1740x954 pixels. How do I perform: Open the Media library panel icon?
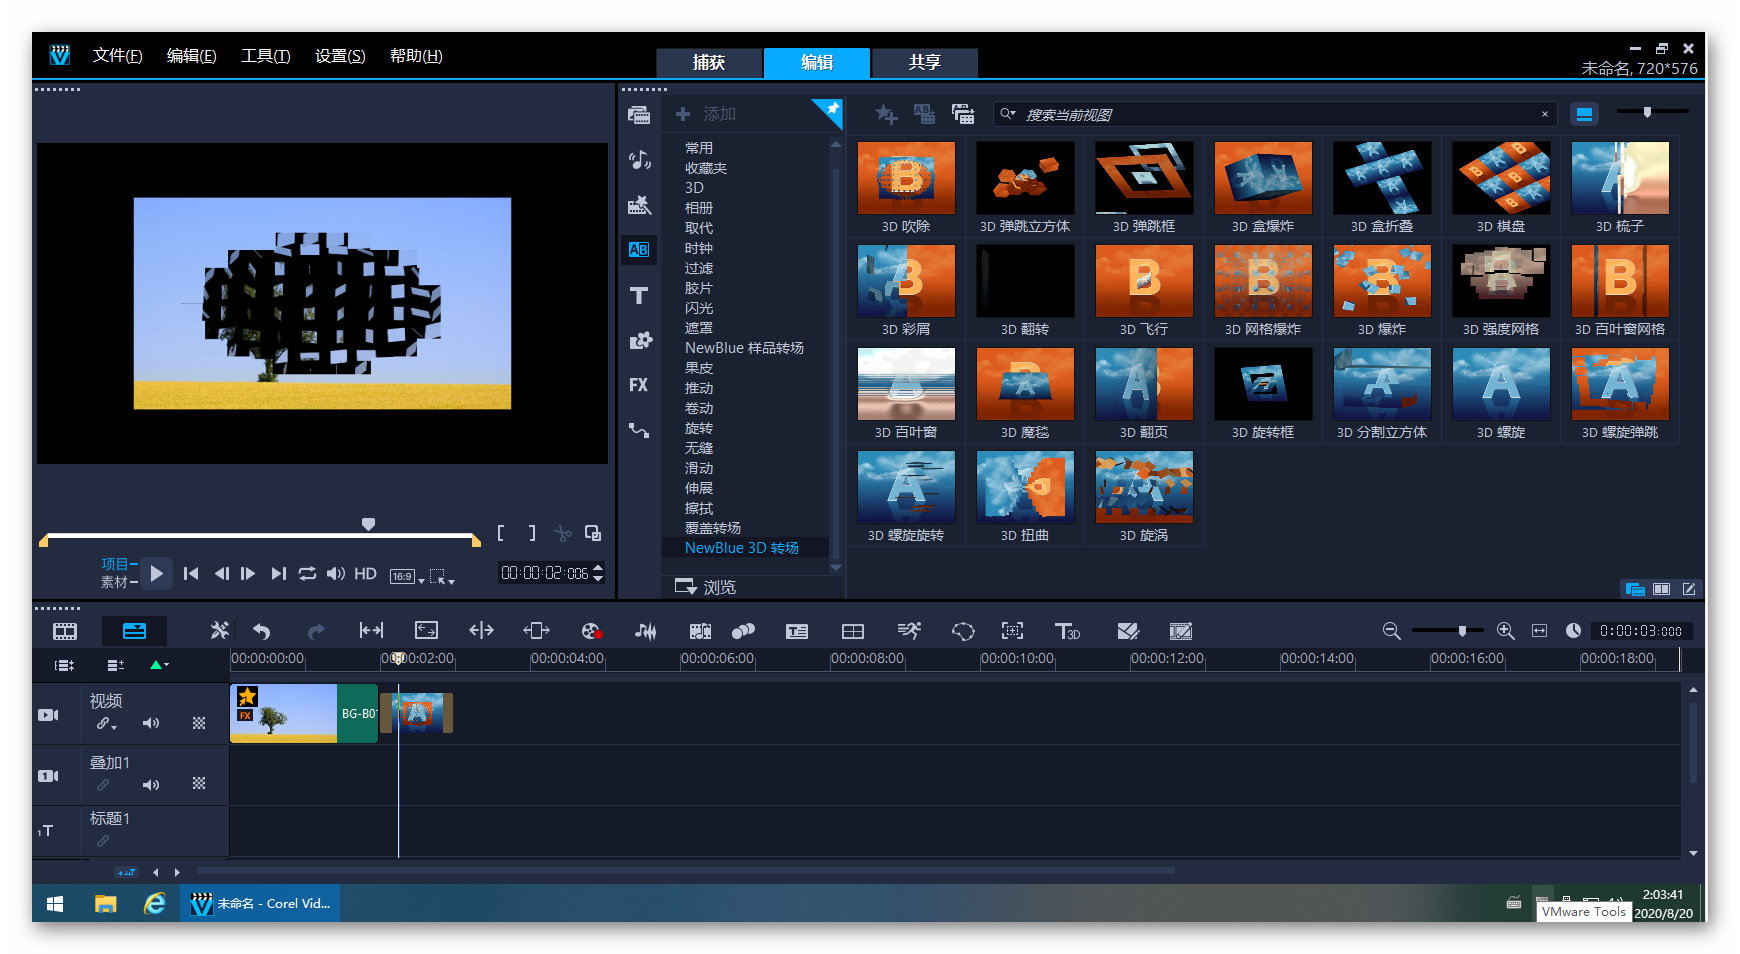[x=639, y=115]
